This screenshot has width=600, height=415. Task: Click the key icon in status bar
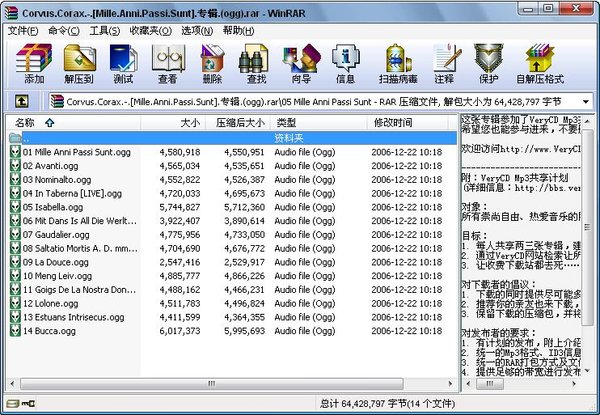pyautogui.click(x=28, y=404)
